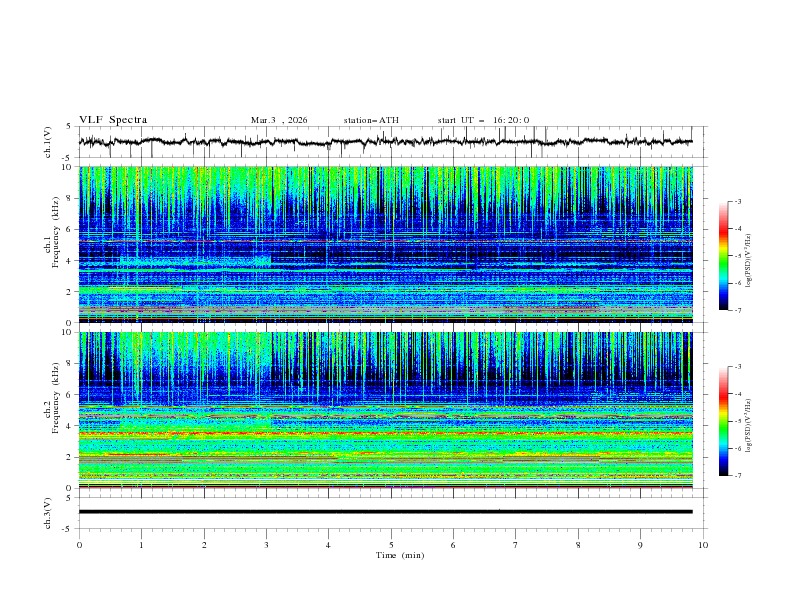This screenshot has width=792, height=612.
Task: Click the ch.1 voltage waveform trace
Action: (385, 142)
